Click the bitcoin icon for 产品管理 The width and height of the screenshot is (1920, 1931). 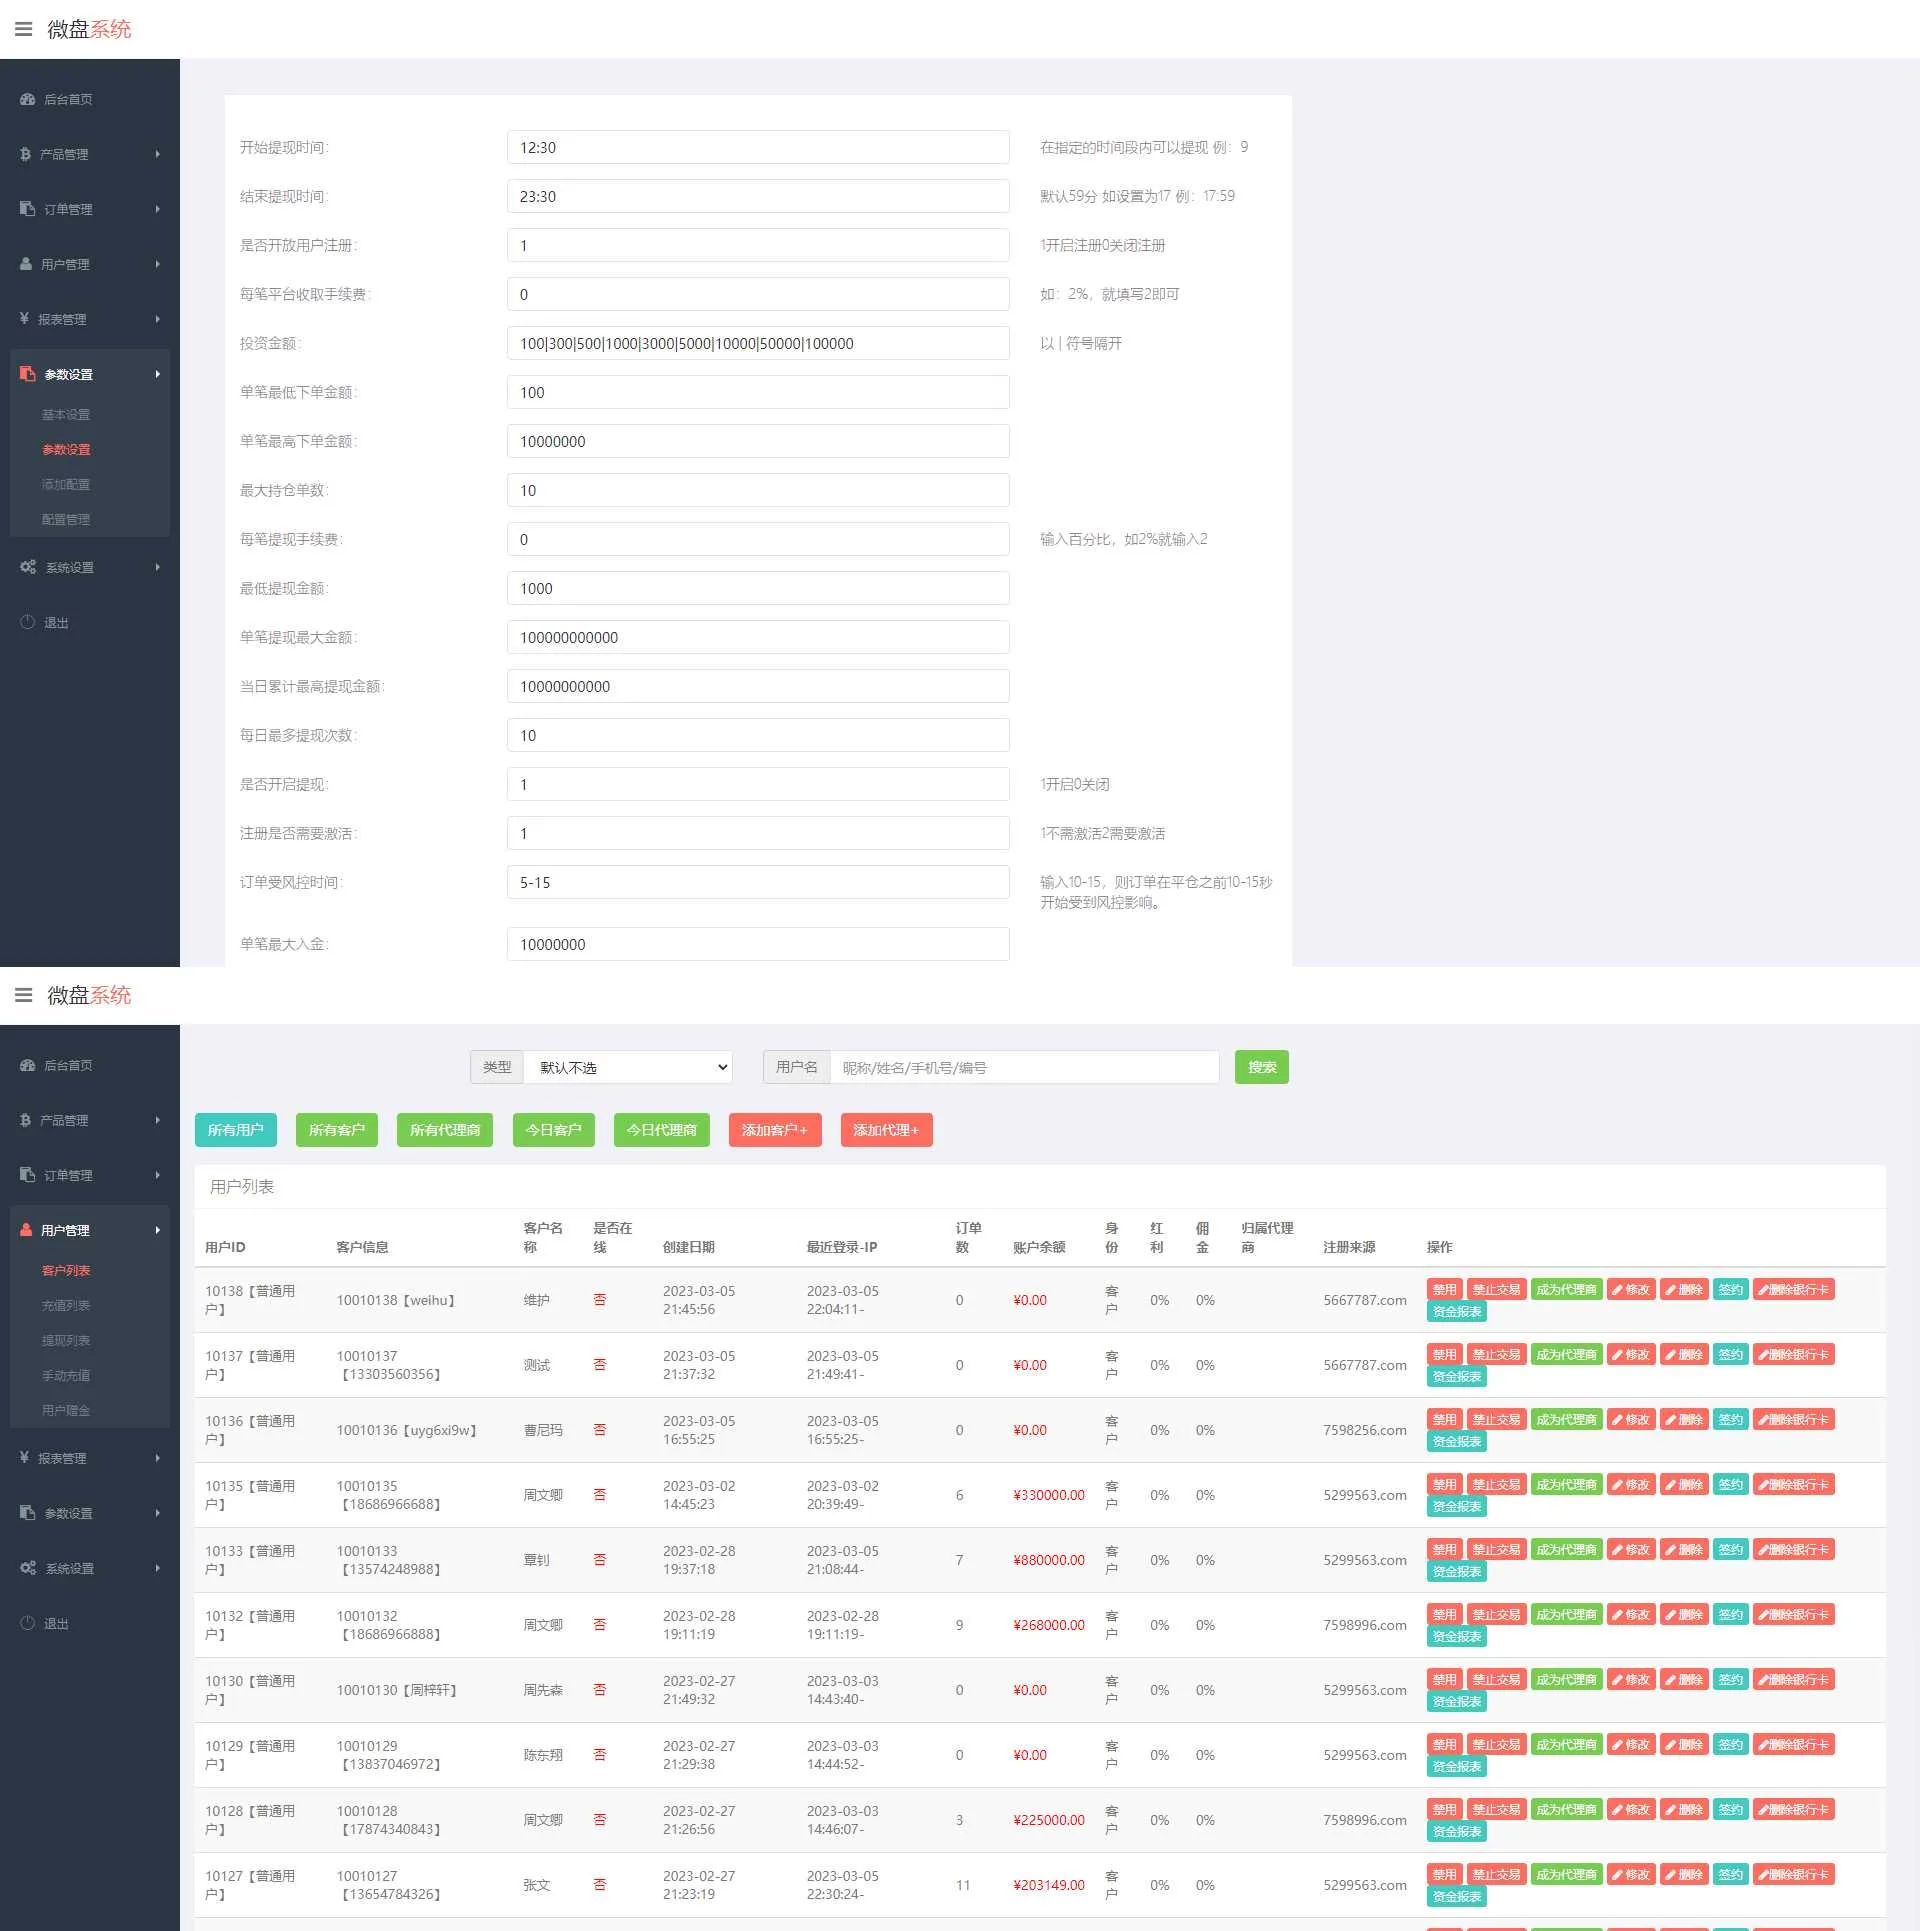click(26, 154)
